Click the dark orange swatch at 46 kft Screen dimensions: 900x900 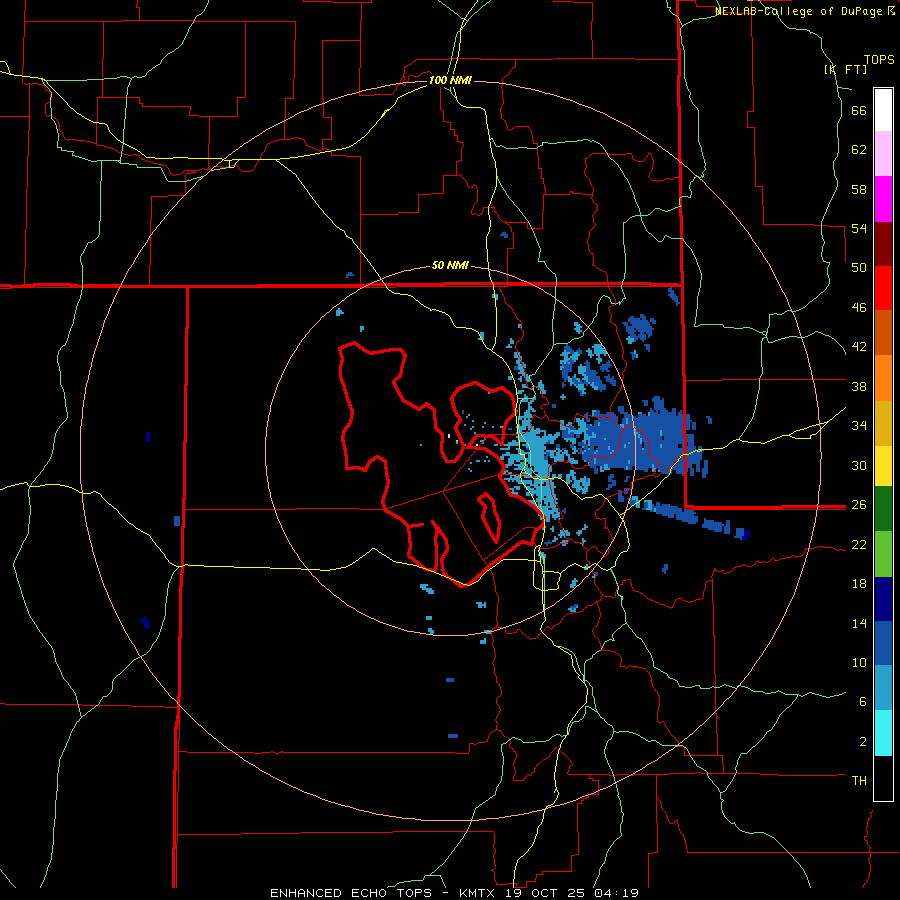point(883,332)
